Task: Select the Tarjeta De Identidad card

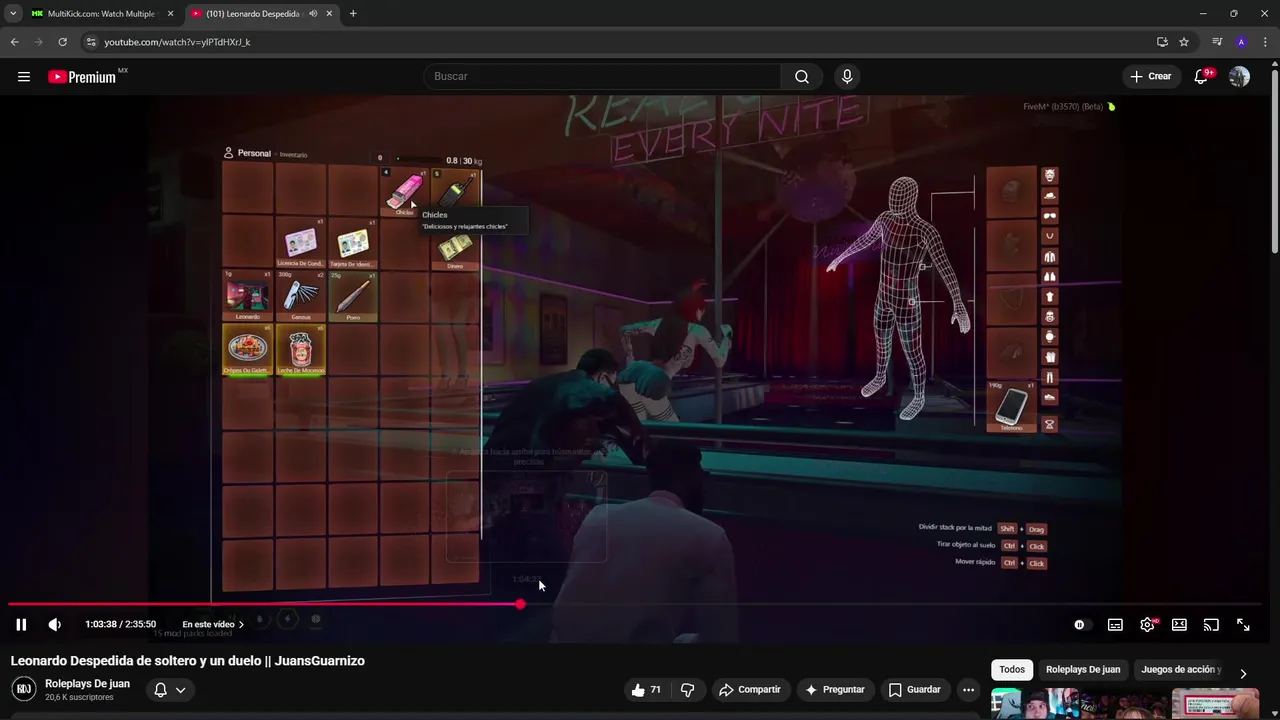Action: point(352,244)
